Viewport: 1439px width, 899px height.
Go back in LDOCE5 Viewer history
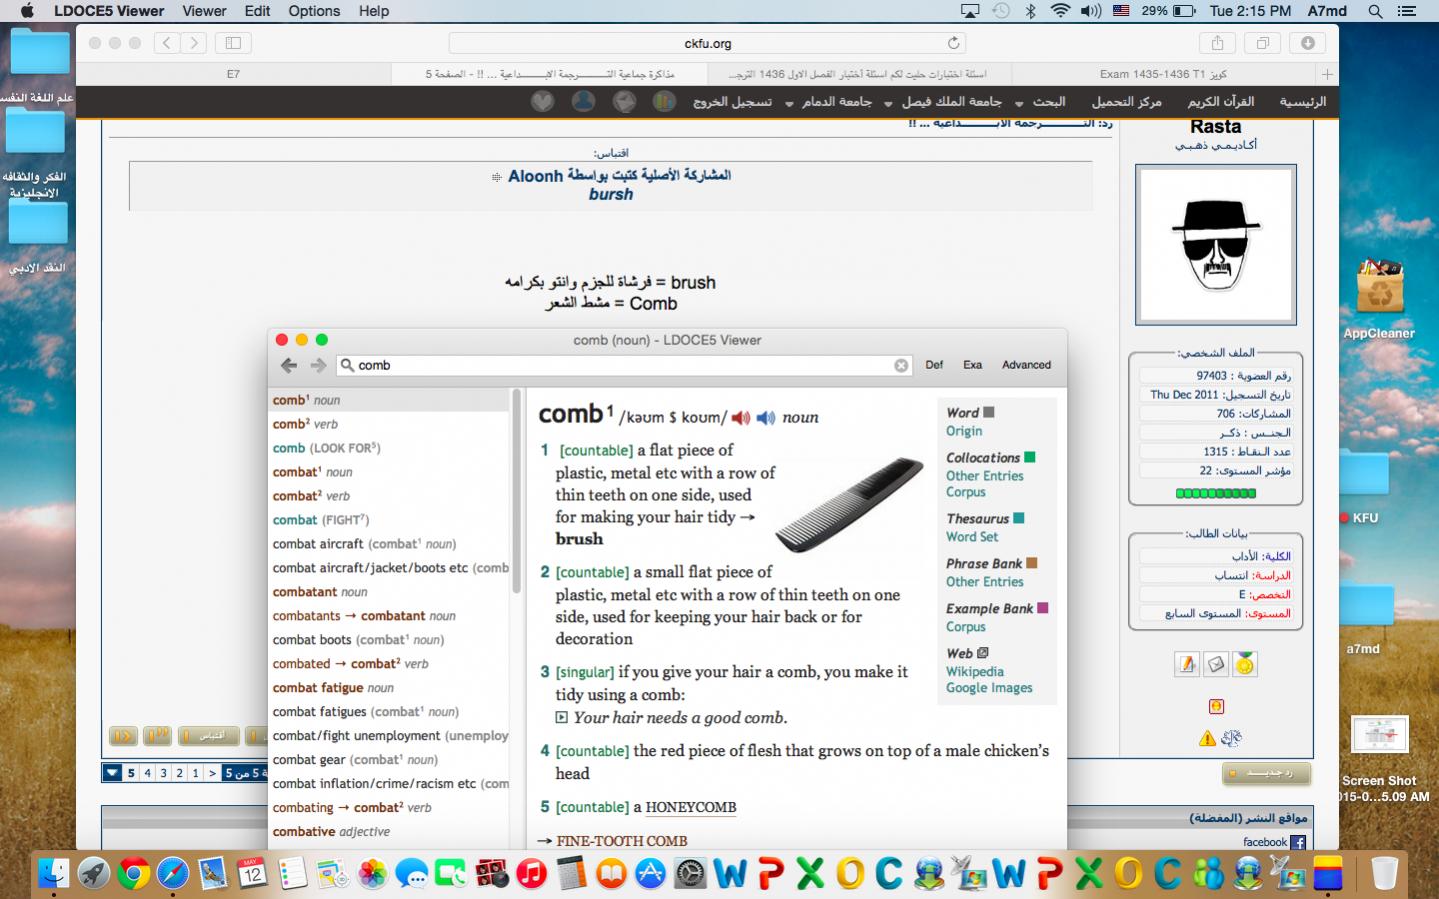[x=289, y=366]
